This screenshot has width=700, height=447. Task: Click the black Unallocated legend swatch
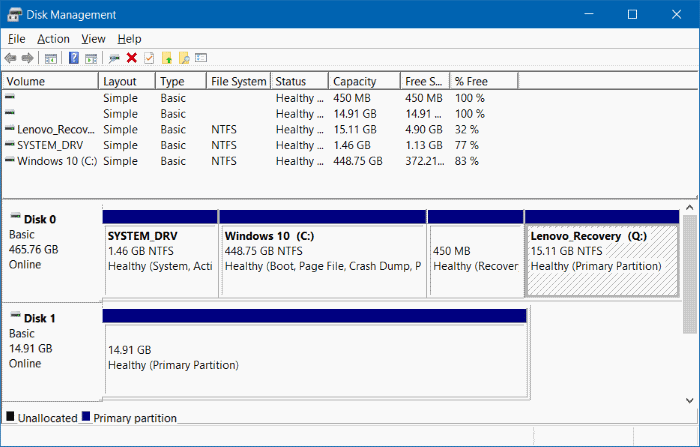pos(10,416)
